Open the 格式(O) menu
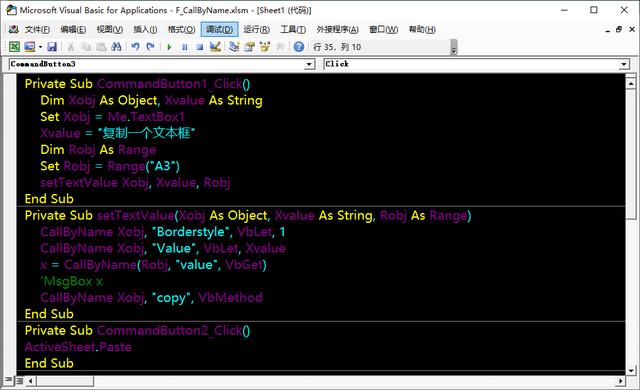The width and height of the screenshot is (640, 390). [181, 29]
